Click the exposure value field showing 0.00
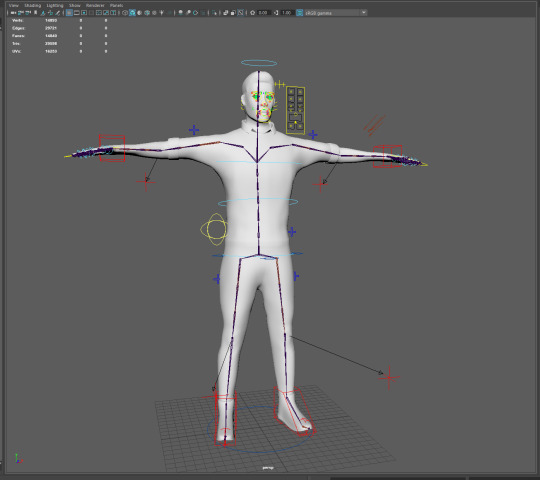The image size is (540, 480). (263, 13)
